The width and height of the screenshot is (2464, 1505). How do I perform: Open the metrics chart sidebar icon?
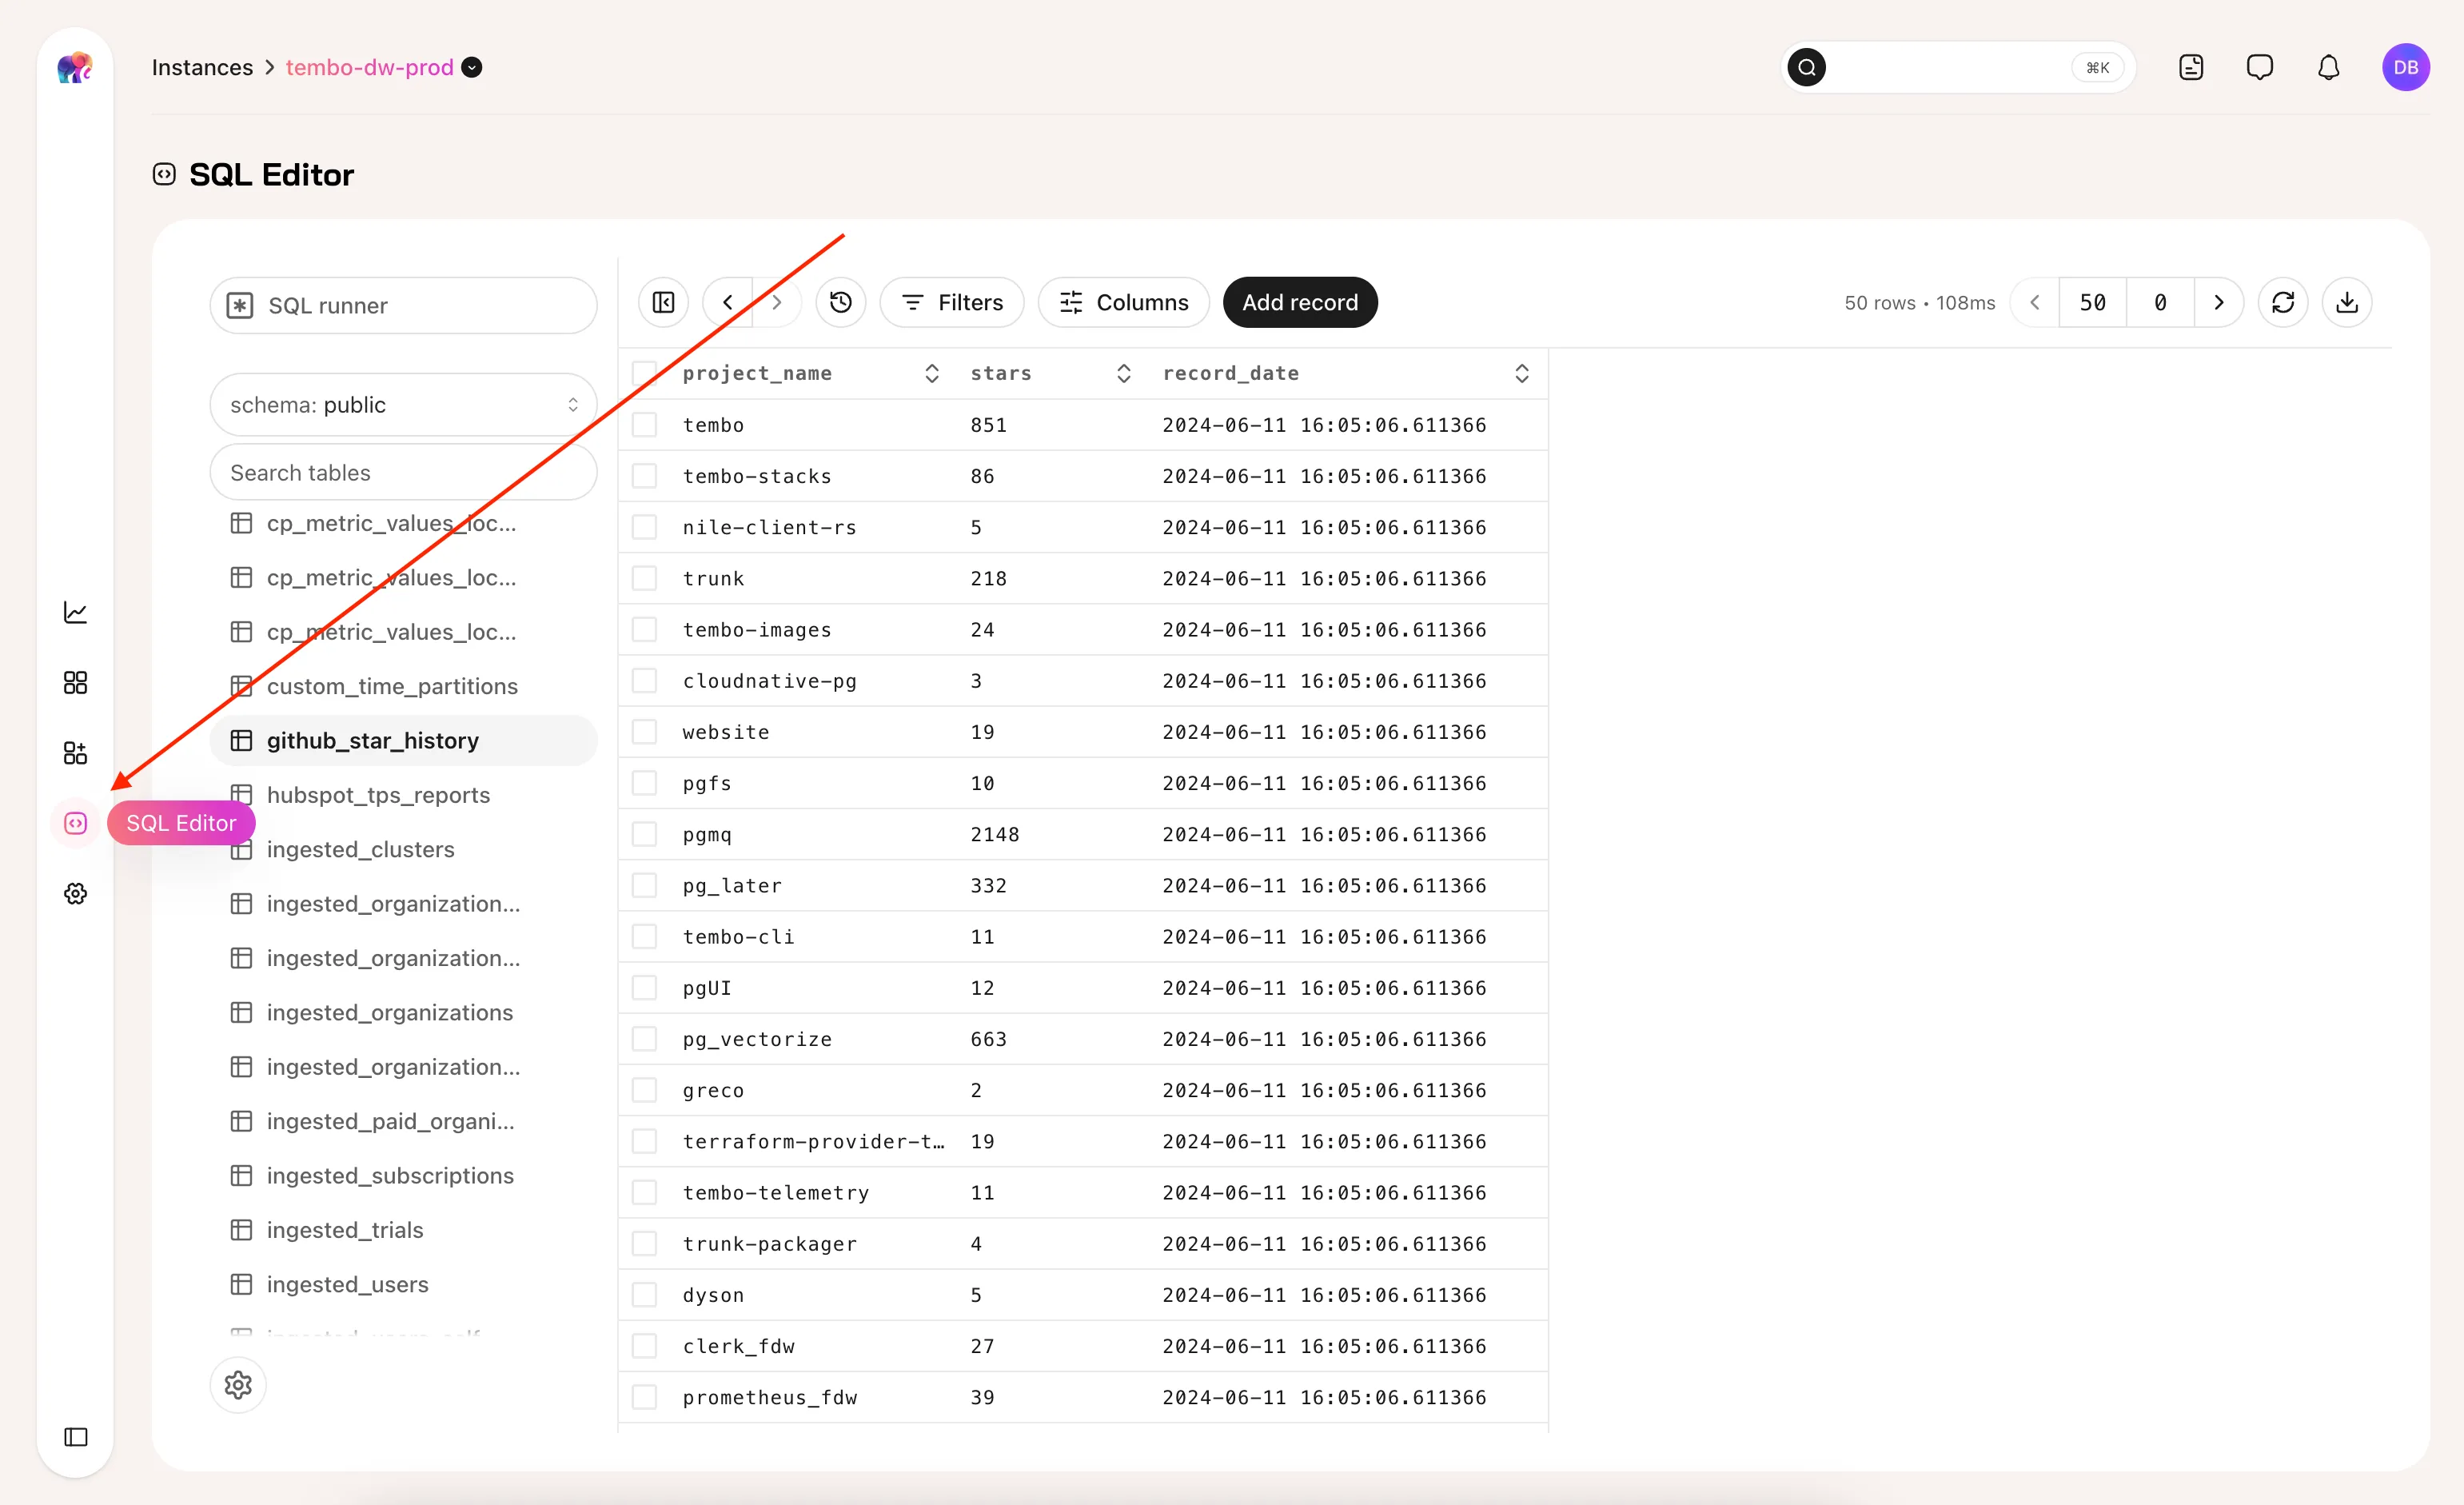coord(75,612)
